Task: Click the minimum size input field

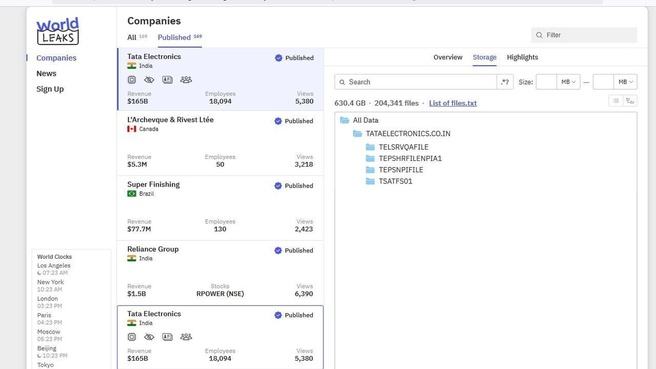Action: tap(546, 82)
